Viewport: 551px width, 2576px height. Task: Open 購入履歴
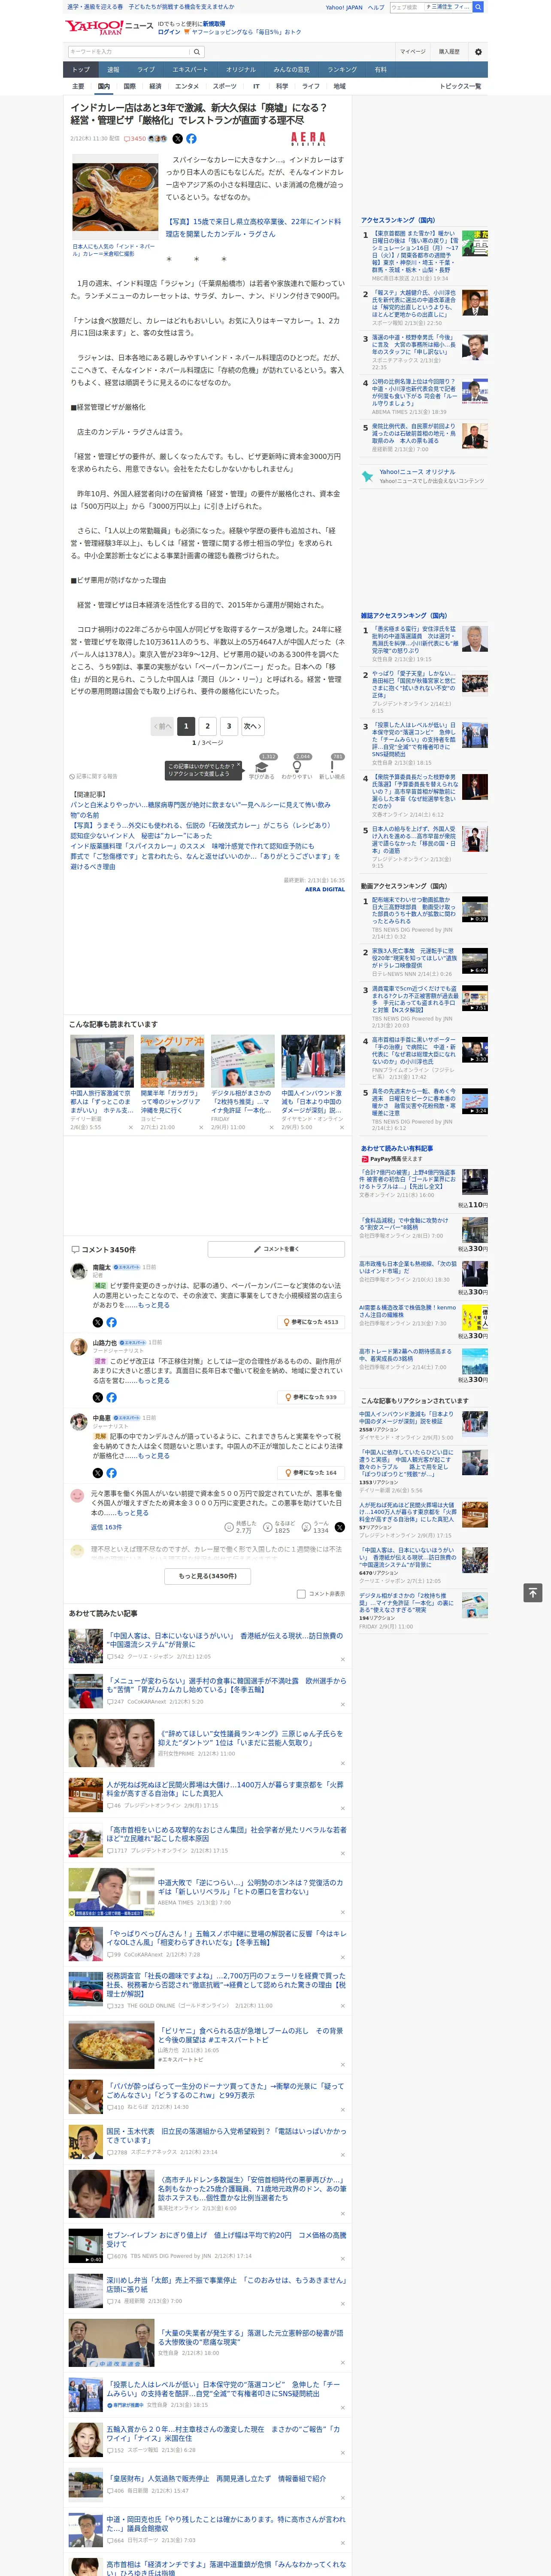[x=449, y=52]
